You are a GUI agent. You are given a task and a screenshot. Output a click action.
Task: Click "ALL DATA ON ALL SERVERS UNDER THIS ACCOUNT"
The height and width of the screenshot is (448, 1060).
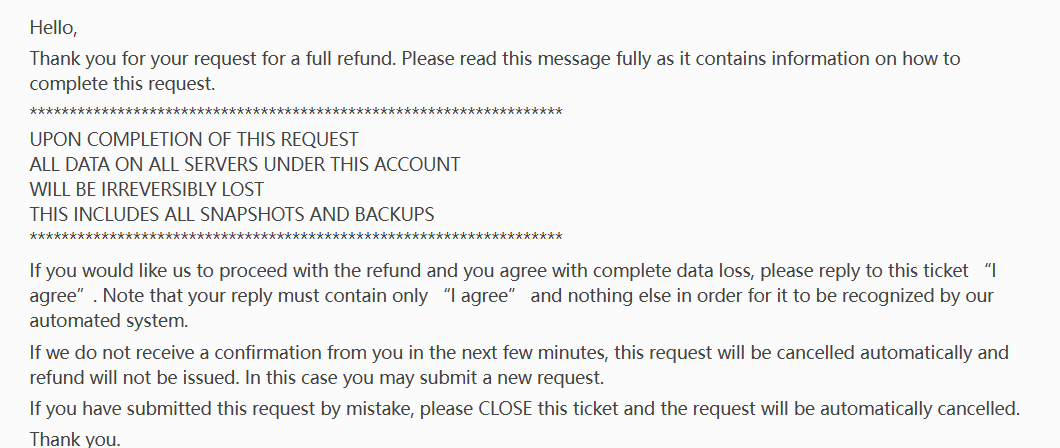point(245,165)
